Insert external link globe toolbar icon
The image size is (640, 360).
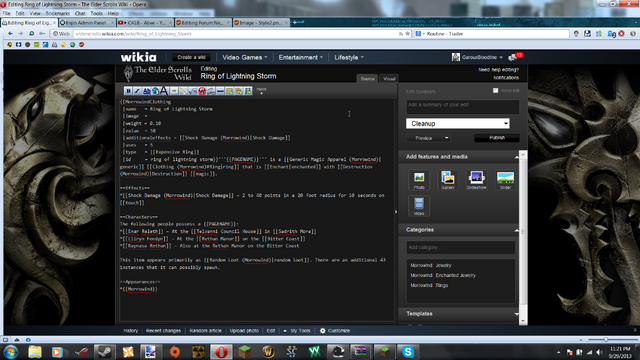(155, 91)
